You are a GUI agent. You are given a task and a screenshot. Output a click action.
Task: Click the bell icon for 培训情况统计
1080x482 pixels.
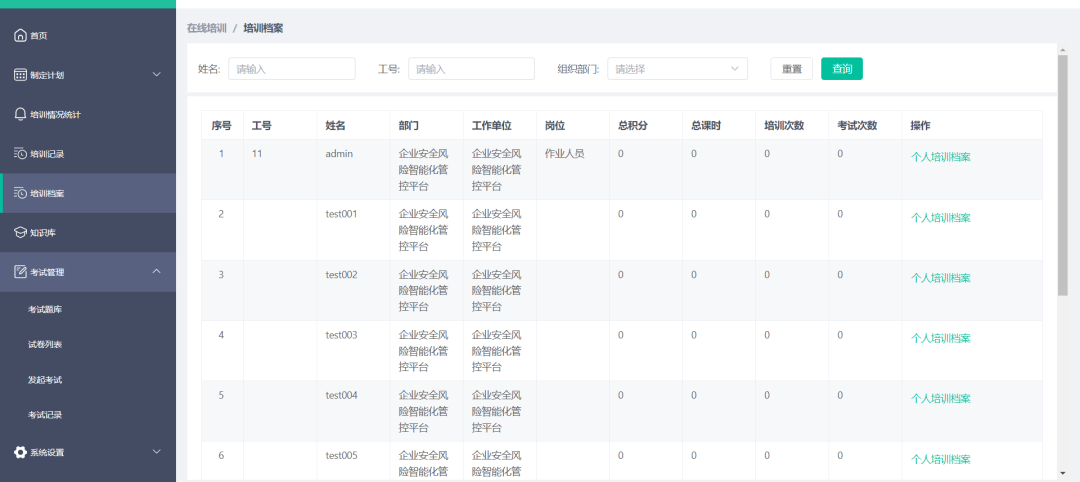tap(20, 114)
